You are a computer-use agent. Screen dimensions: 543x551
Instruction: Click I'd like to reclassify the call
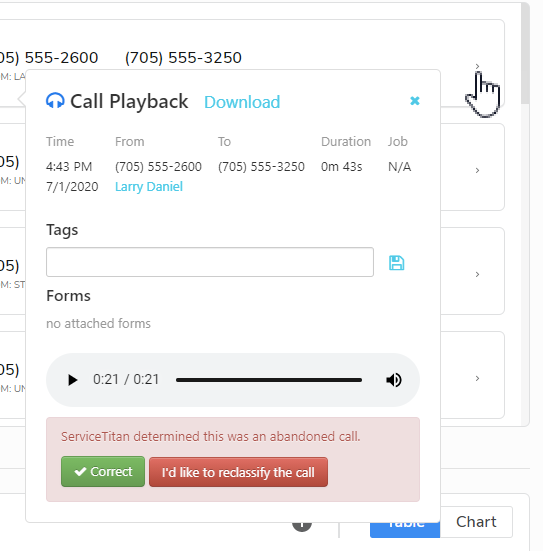[x=238, y=472]
